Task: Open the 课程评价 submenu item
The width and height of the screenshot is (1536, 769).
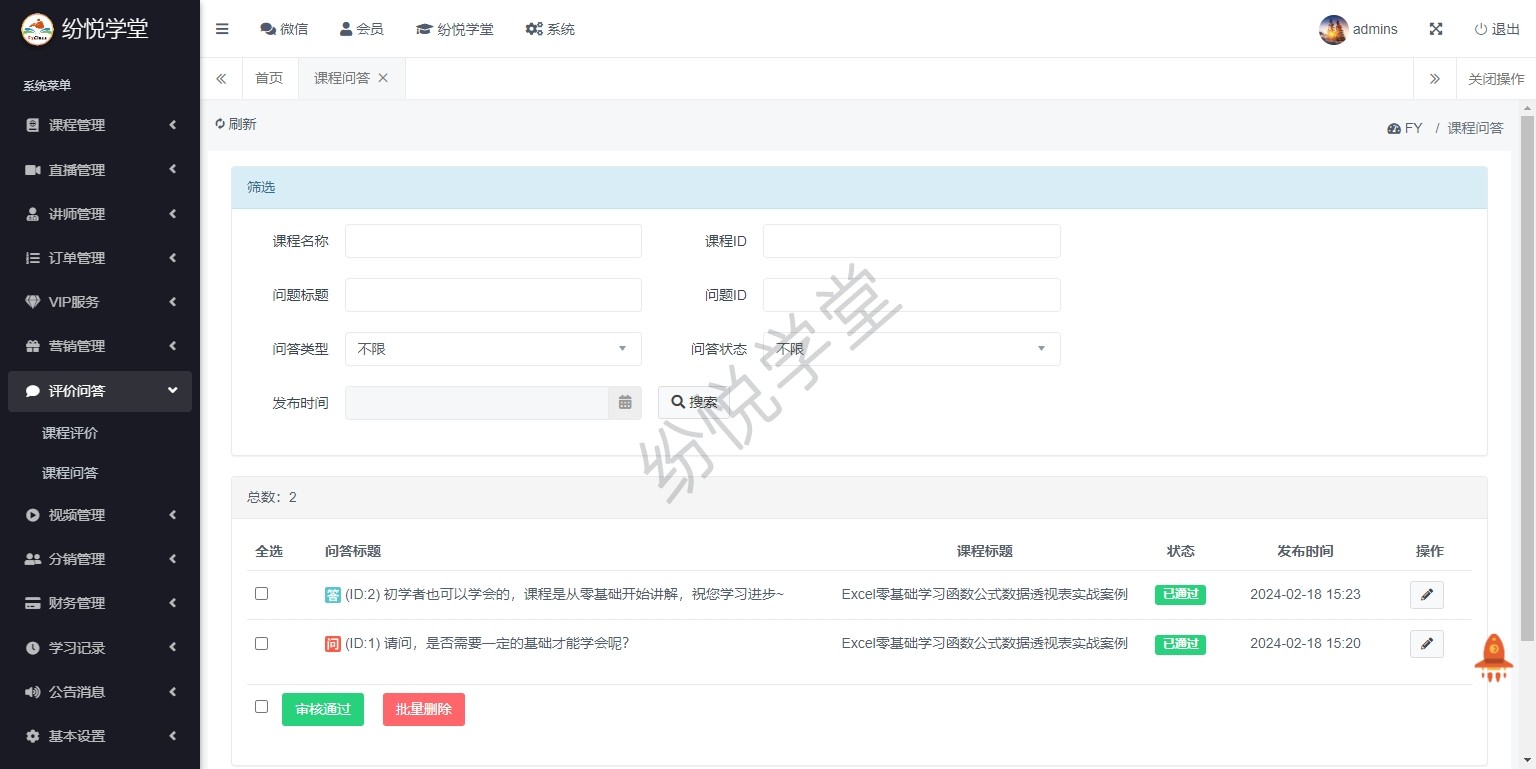Action: point(70,433)
